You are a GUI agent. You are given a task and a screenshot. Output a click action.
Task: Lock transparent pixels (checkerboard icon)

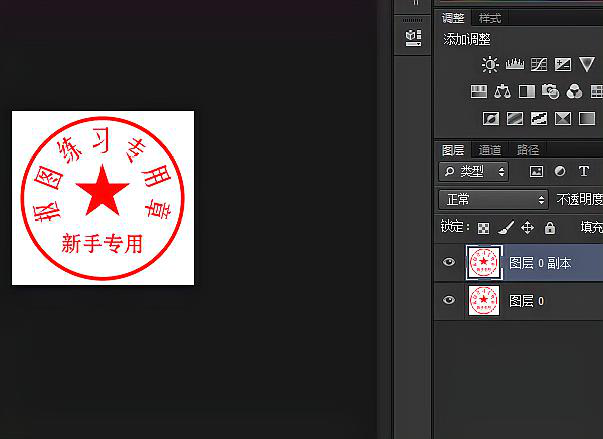tap(483, 228)
